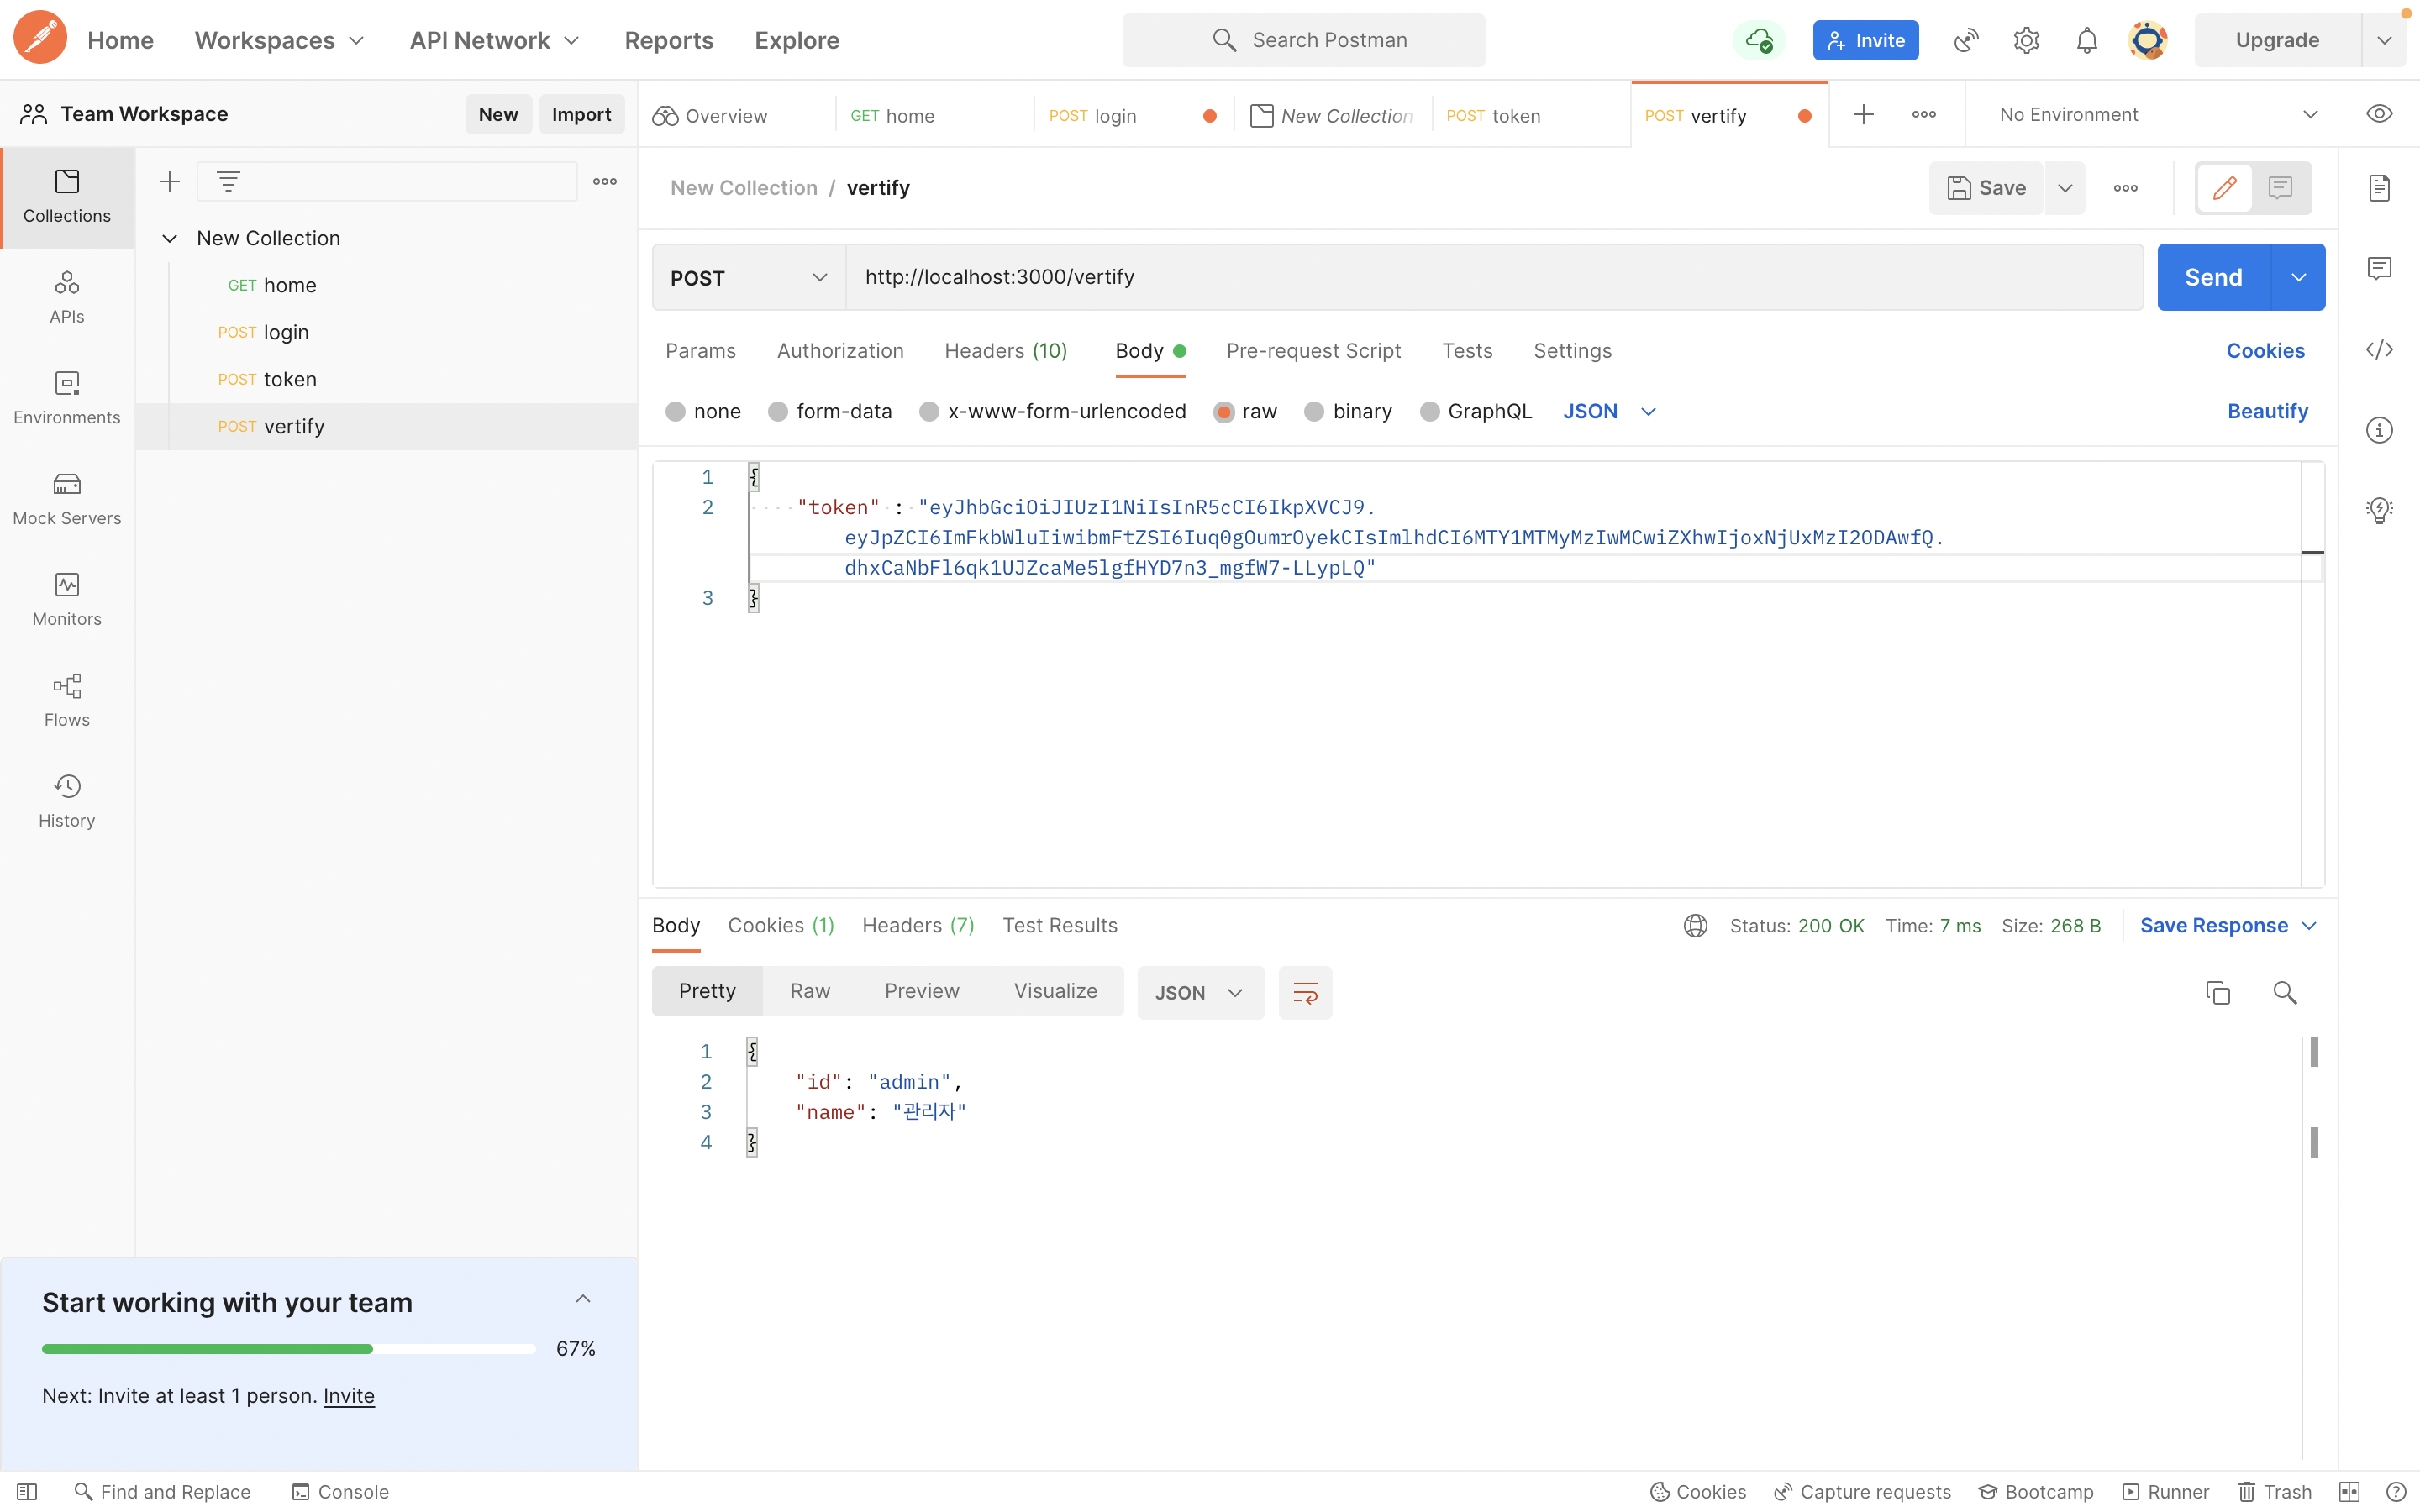The height and width of the screenshot is (1512, 2420).
Task: Switch to Pre-request Script tab
Action: [x=1313, y=351]
